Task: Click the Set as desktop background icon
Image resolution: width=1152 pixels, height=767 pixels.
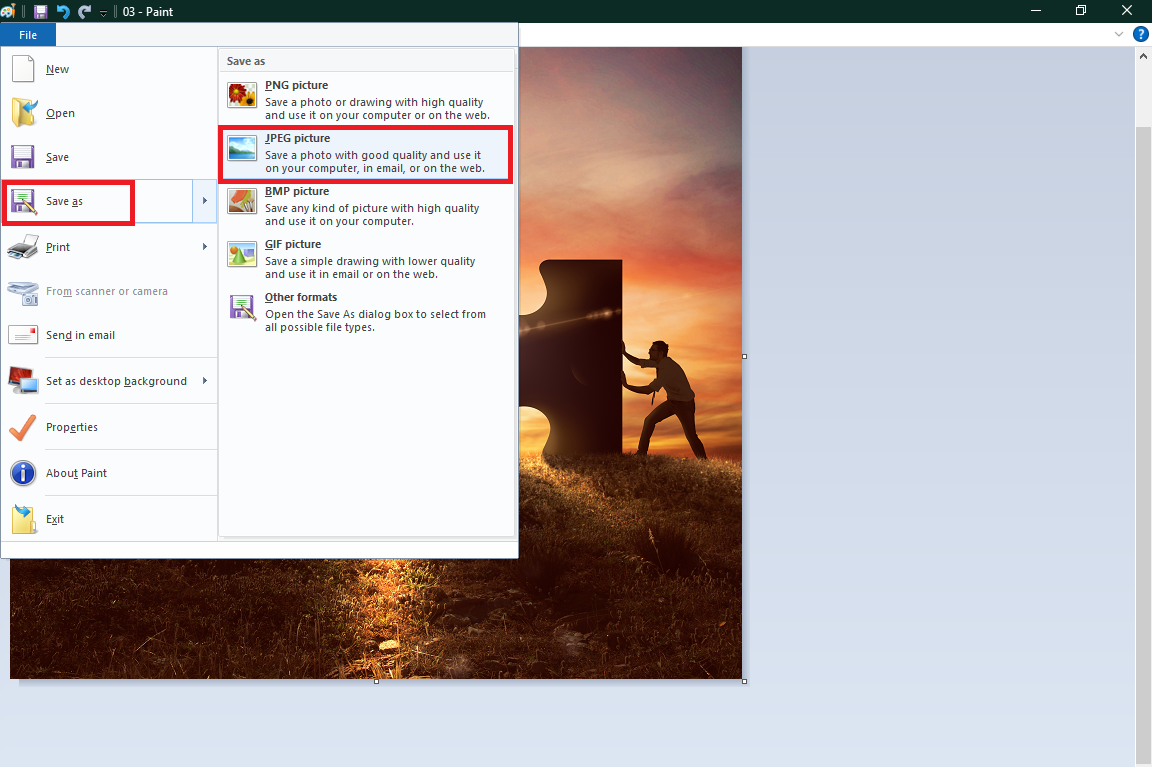Action: [x=23, y=381]
